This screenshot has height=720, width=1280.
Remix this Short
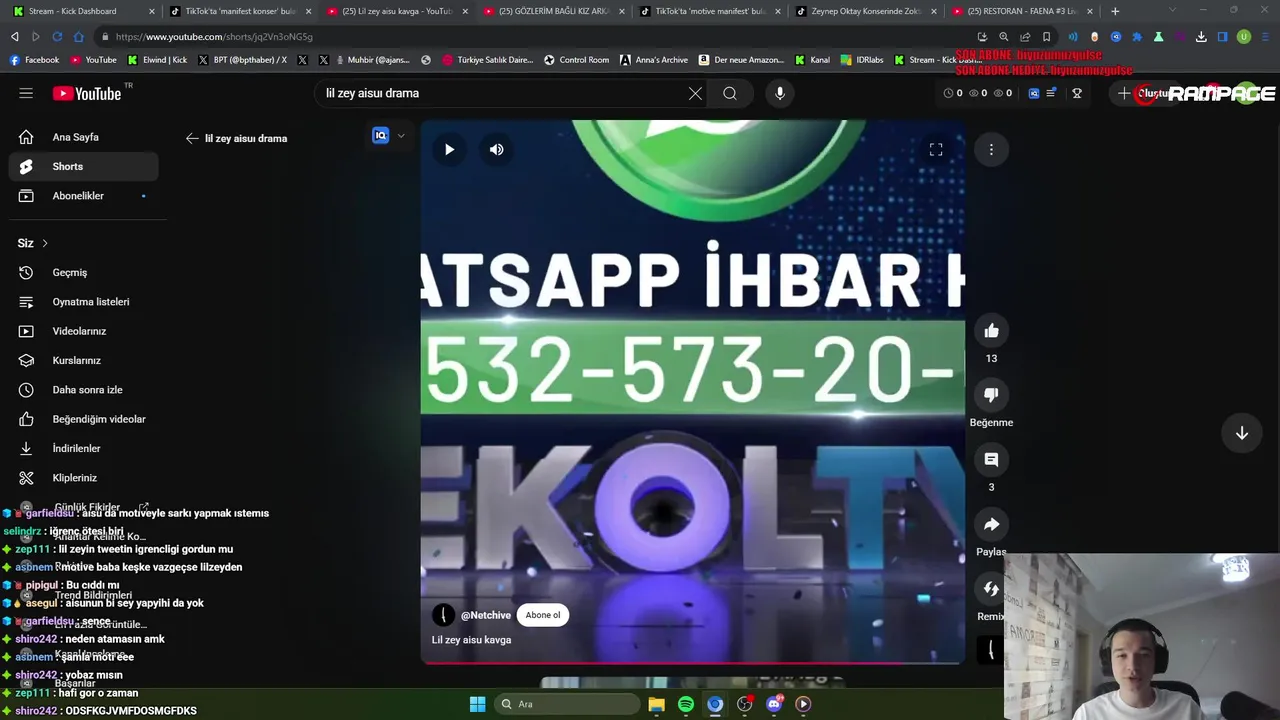tap(991, 589)
